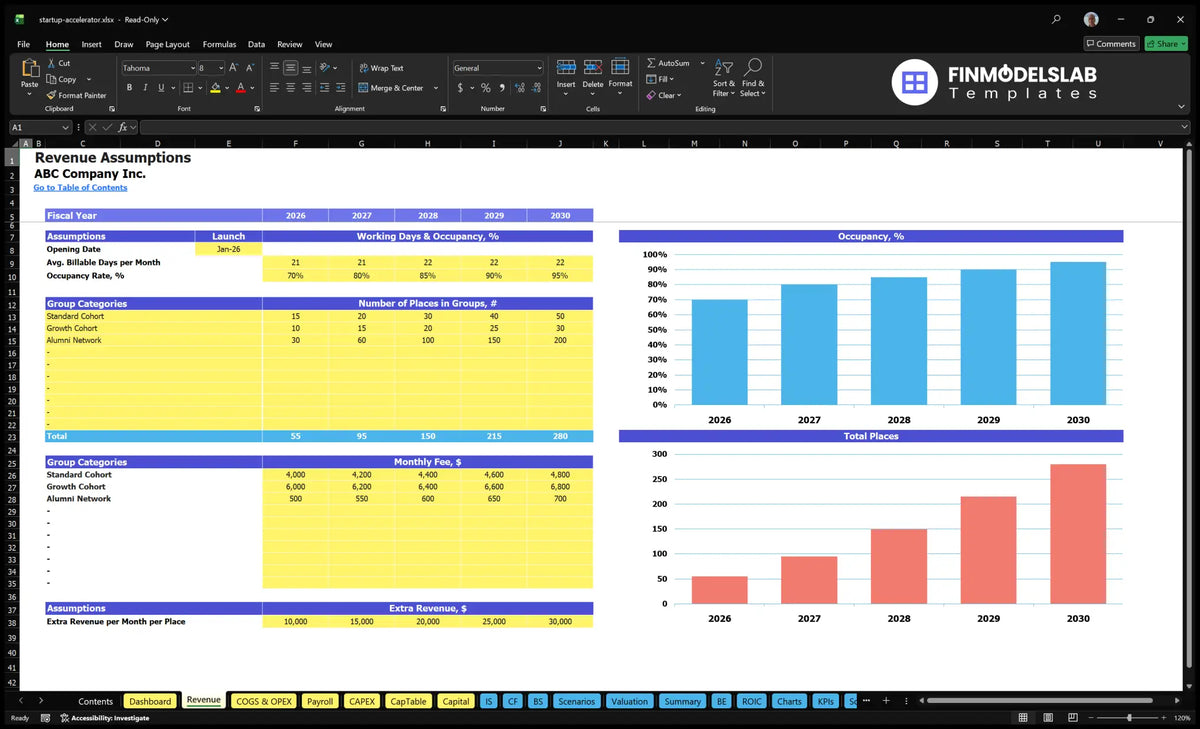Click Format cells icon

[620, 67]
